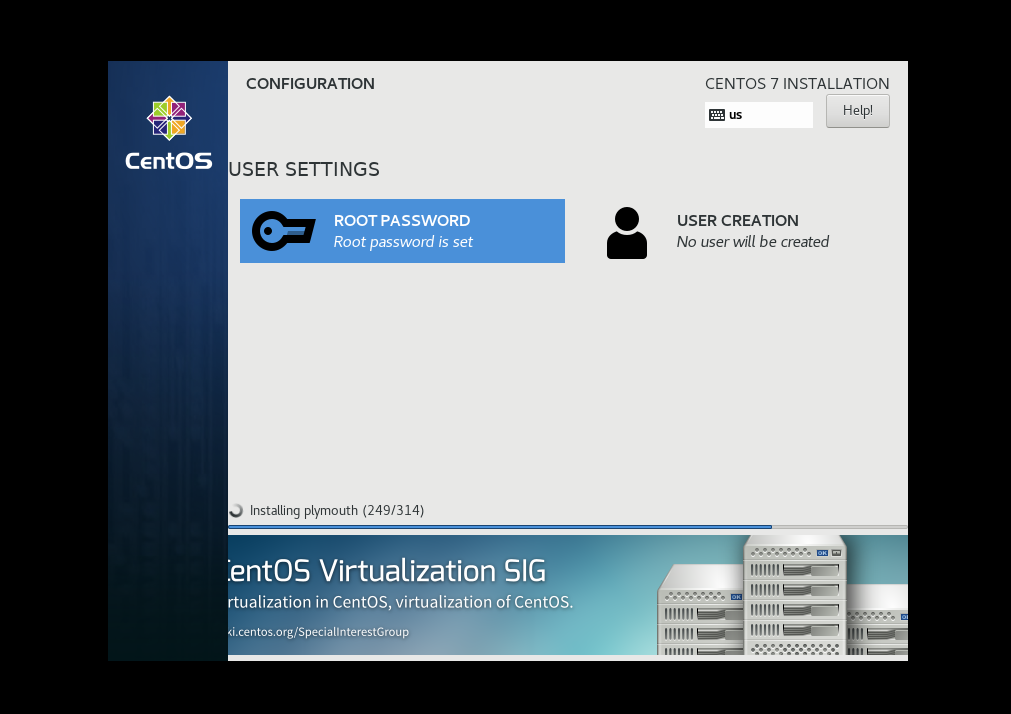
Task: Click the user creation person icon
Action: click(627, 233)
